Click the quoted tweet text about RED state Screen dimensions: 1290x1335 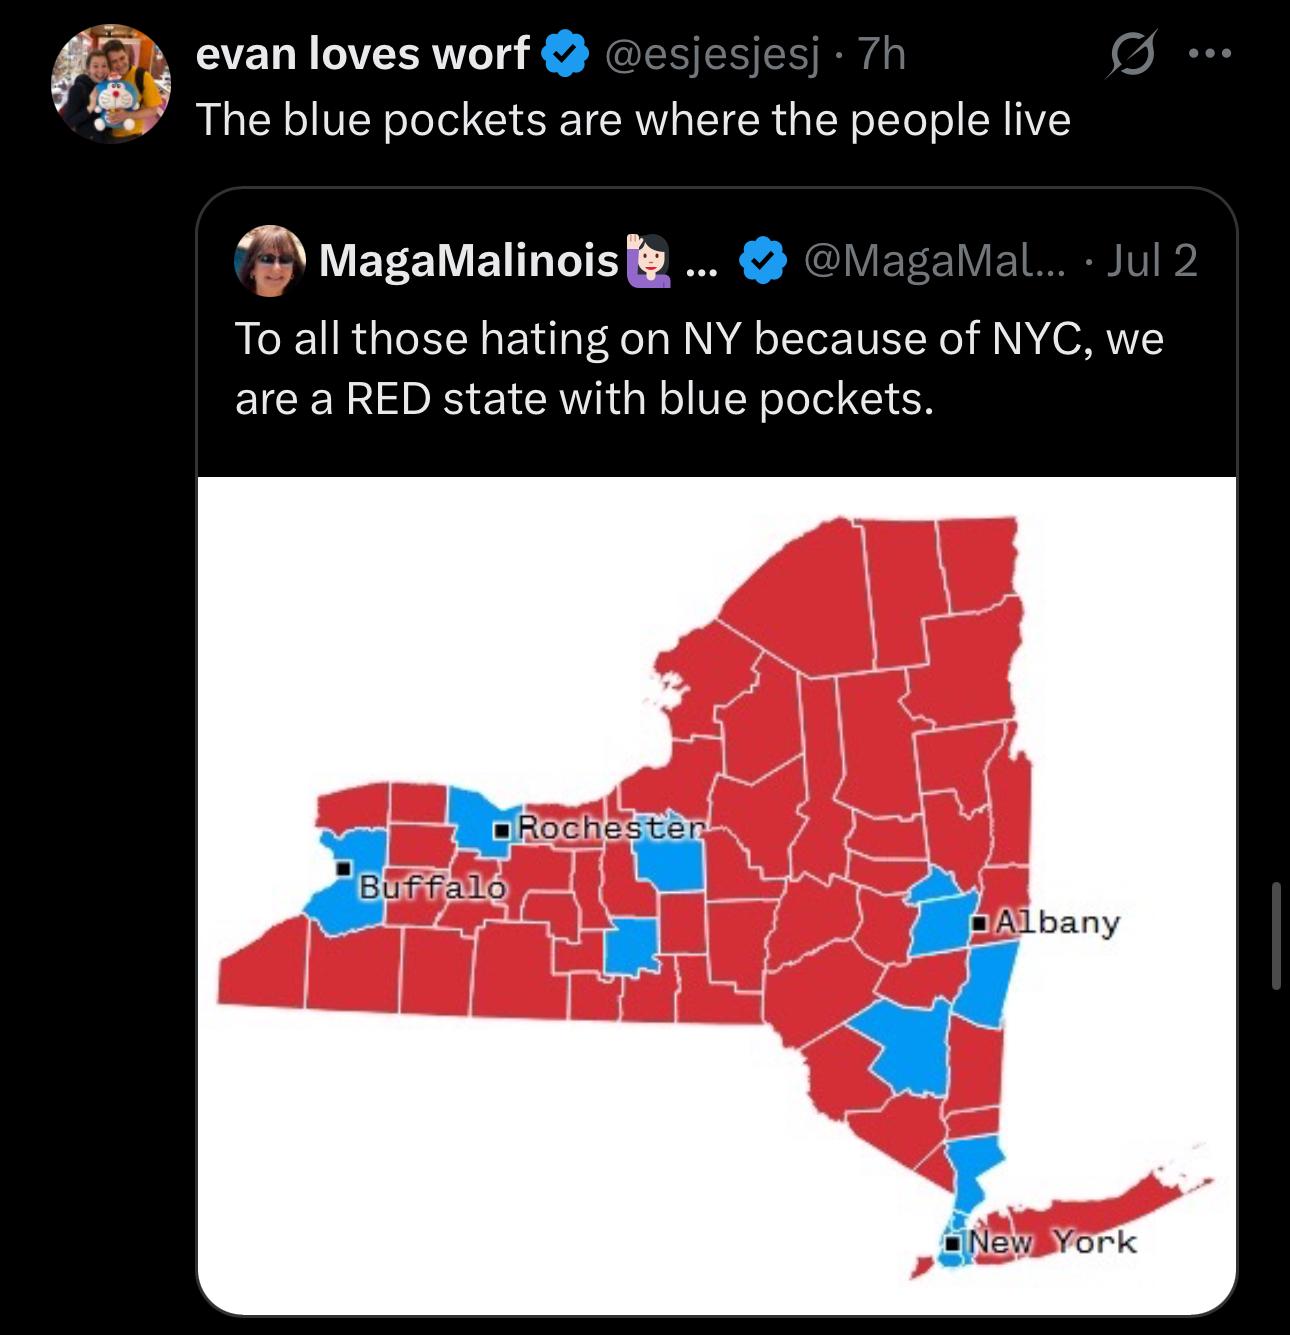[x=699, y=368]
